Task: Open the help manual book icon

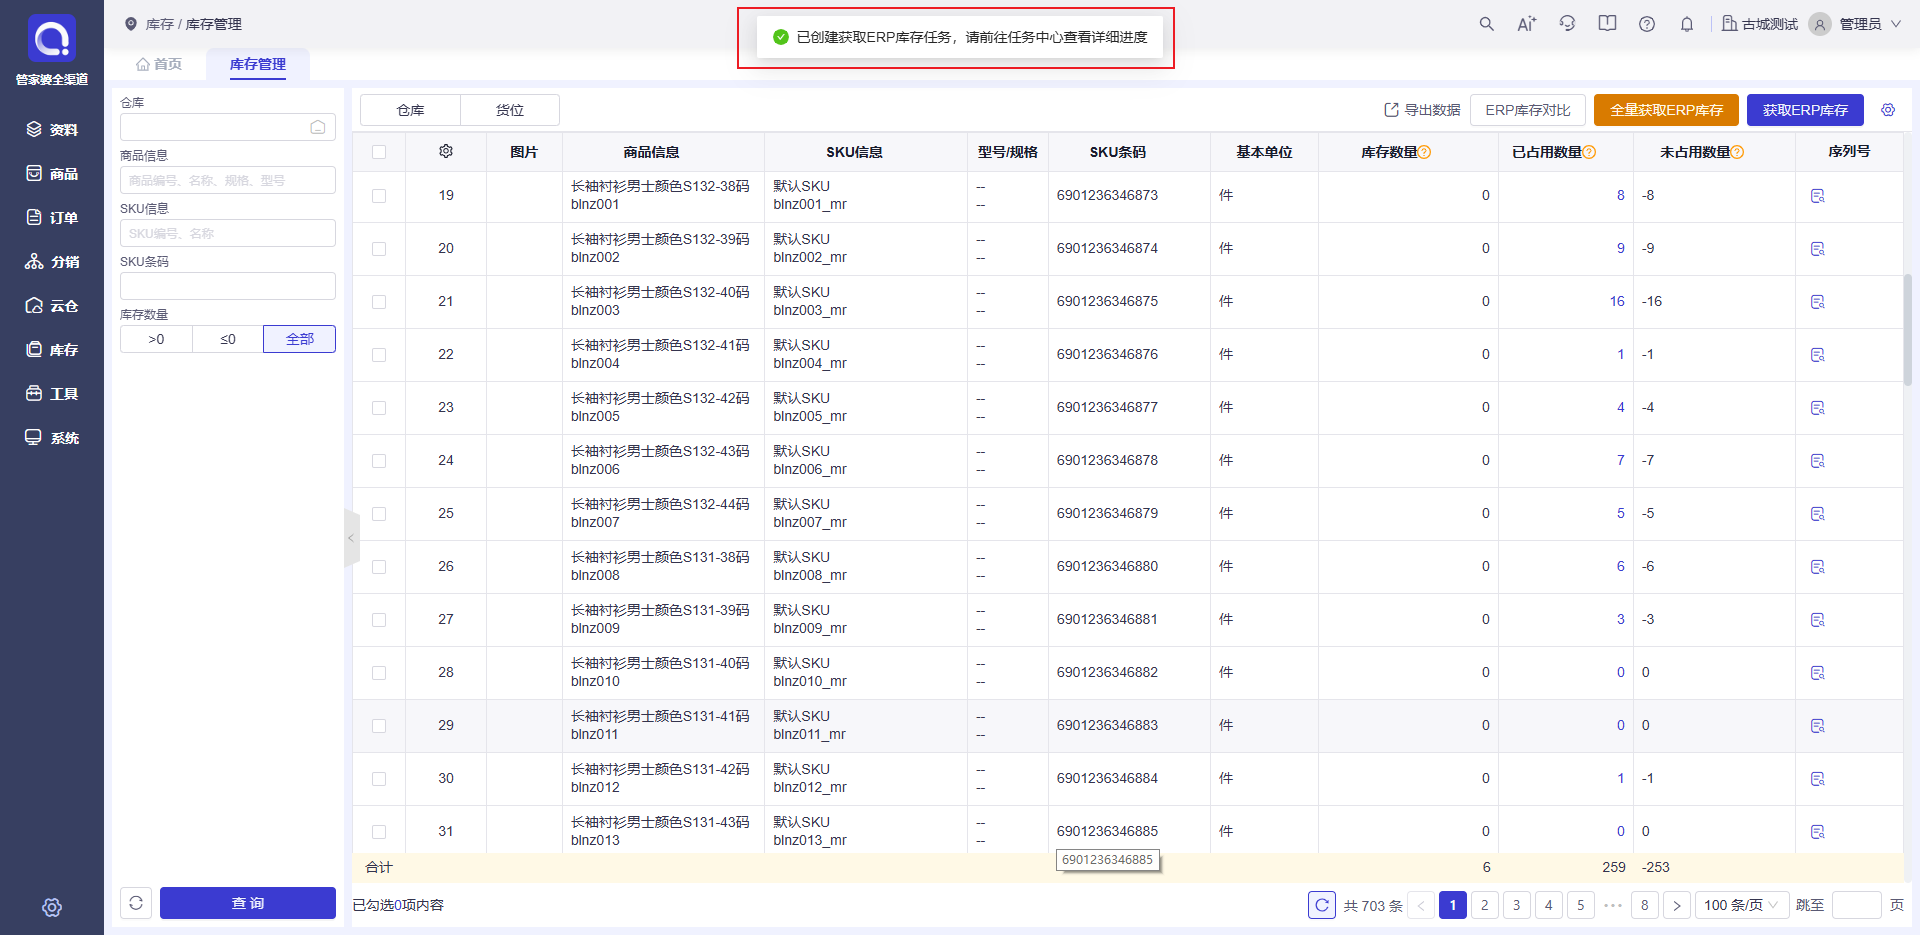Action: click(x=1607, y=24)
